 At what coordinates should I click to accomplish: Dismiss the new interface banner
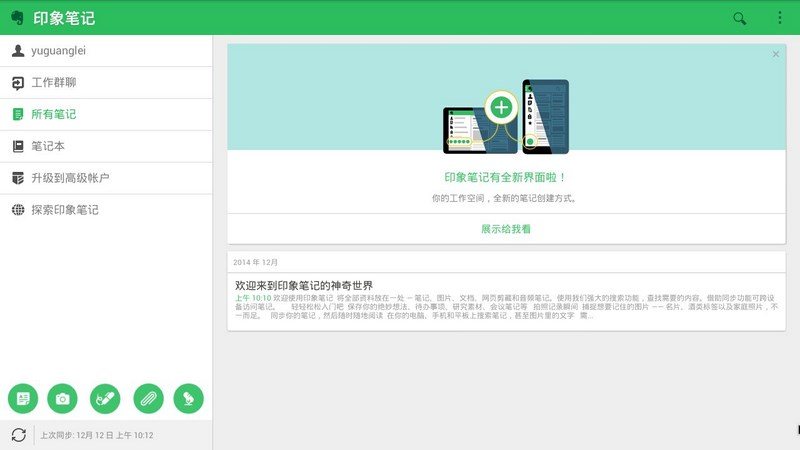[x=776, y=54]
